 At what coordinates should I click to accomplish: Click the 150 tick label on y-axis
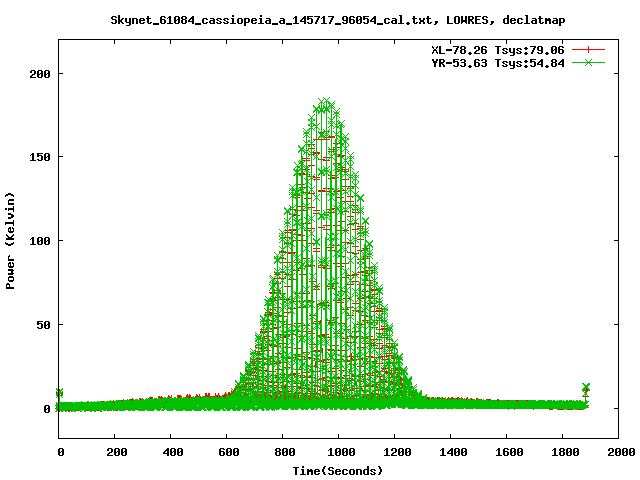tap(40, 157)
